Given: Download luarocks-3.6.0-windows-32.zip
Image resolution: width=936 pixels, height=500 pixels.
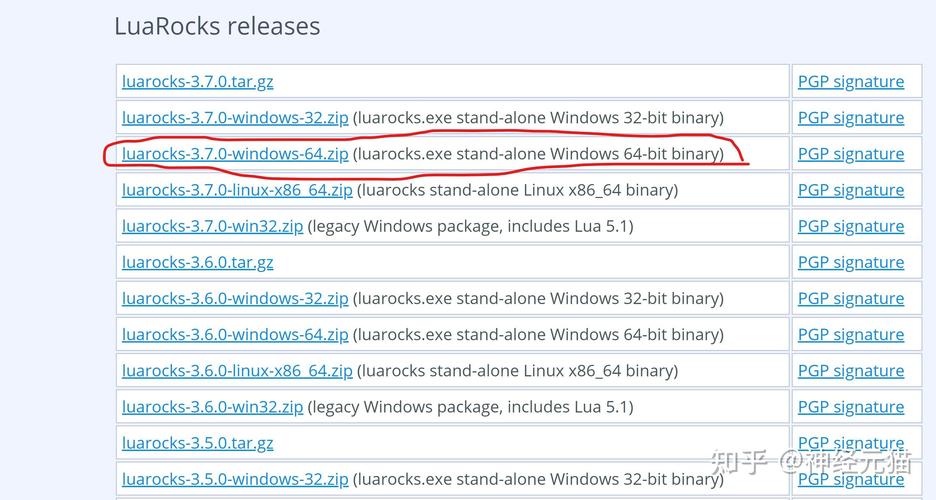Looking at the screenshot, I should (x=235, y=298).
